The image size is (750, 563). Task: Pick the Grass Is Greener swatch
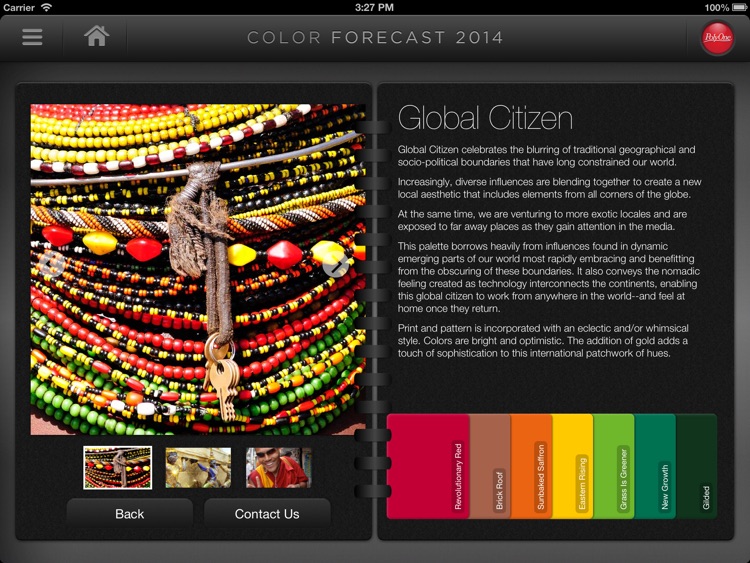point(614,466)
